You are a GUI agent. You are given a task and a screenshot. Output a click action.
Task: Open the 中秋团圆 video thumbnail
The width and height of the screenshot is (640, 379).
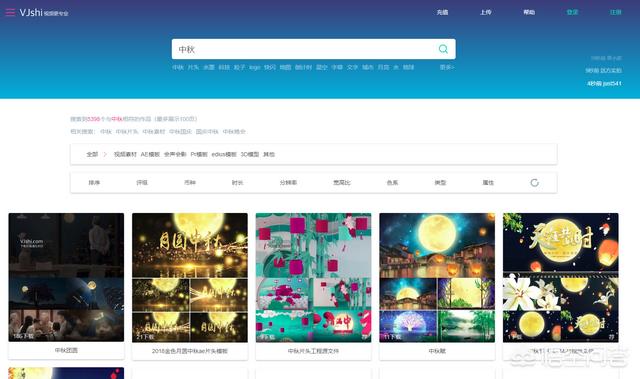[x=66, y=277]
